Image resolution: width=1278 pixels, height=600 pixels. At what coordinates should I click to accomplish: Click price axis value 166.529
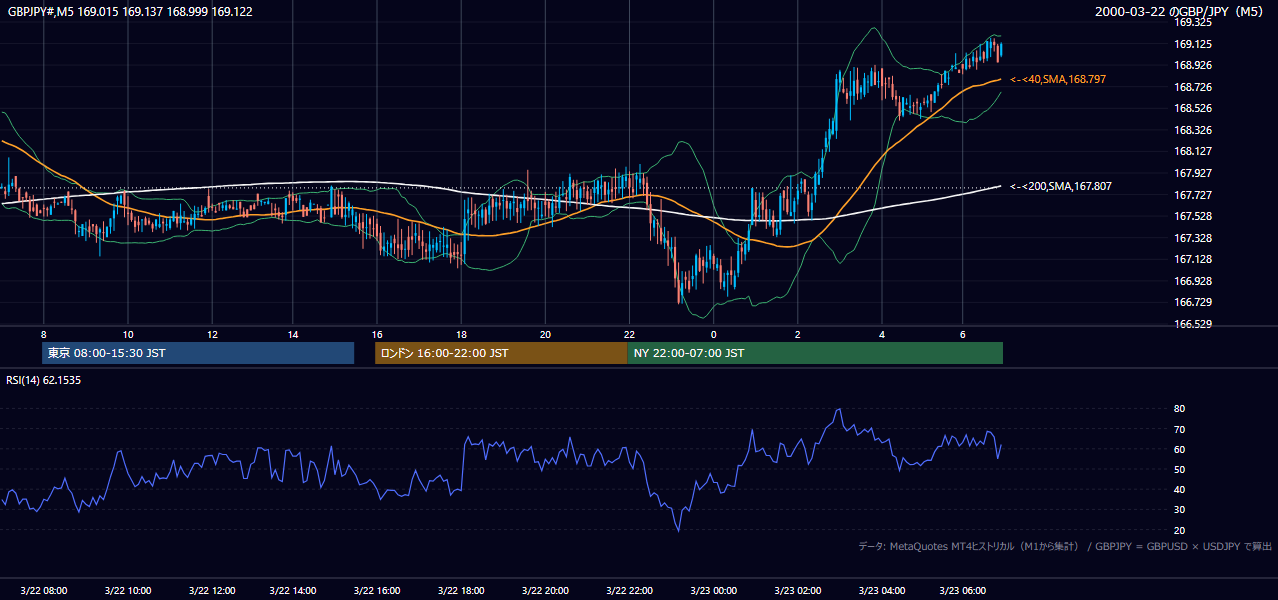pos(1193,324)
